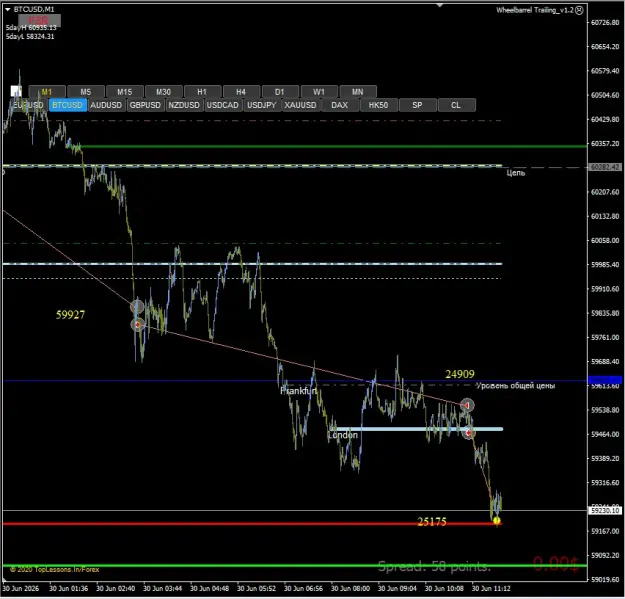Click the chart shift triangle marker at top
The image size is (625, 599).
tap(440, 5)
